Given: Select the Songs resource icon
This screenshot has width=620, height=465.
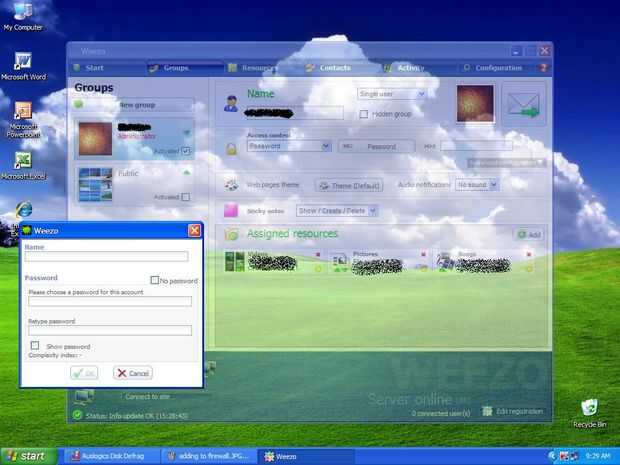Looking at the screenshot, I should point(444,261).
